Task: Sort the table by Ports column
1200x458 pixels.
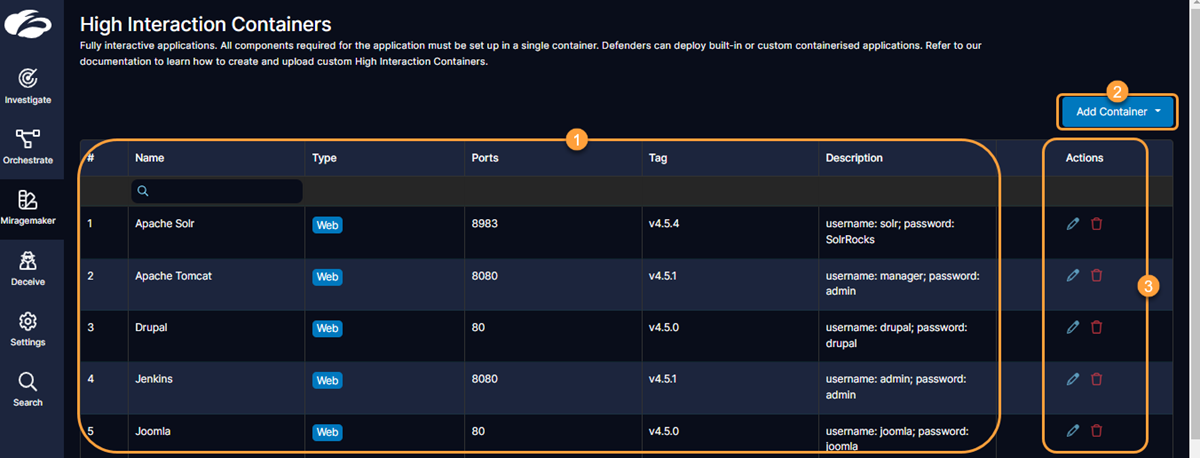Action: pyautogui.click(x=485, y=158)
